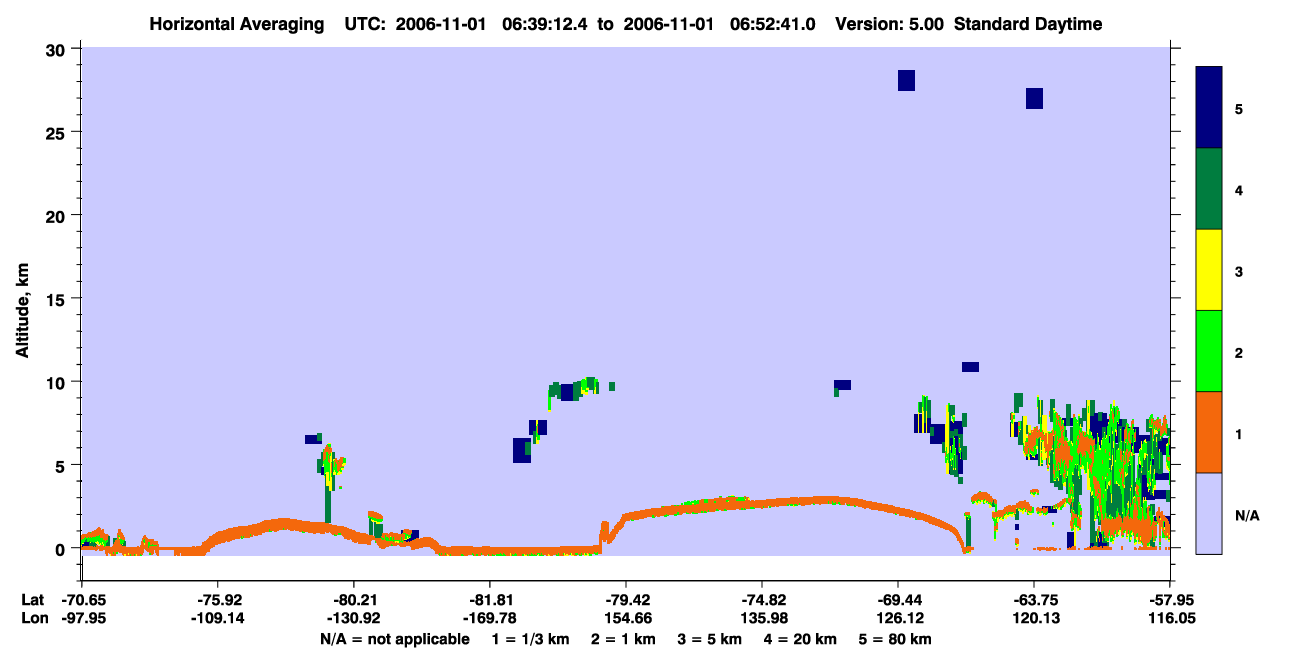
Task: Click the bright green colorbar segment labeled 2
Action: click(x=1209, y=351)
